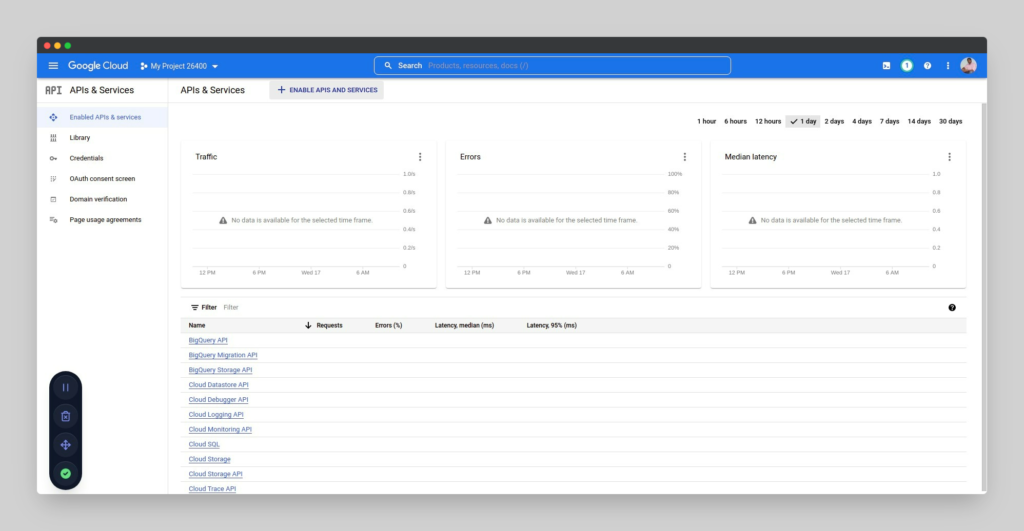This screenshot has width=1024, height=531.
Task: Toggle the Requests sort arrow
Action: point(308,325)
